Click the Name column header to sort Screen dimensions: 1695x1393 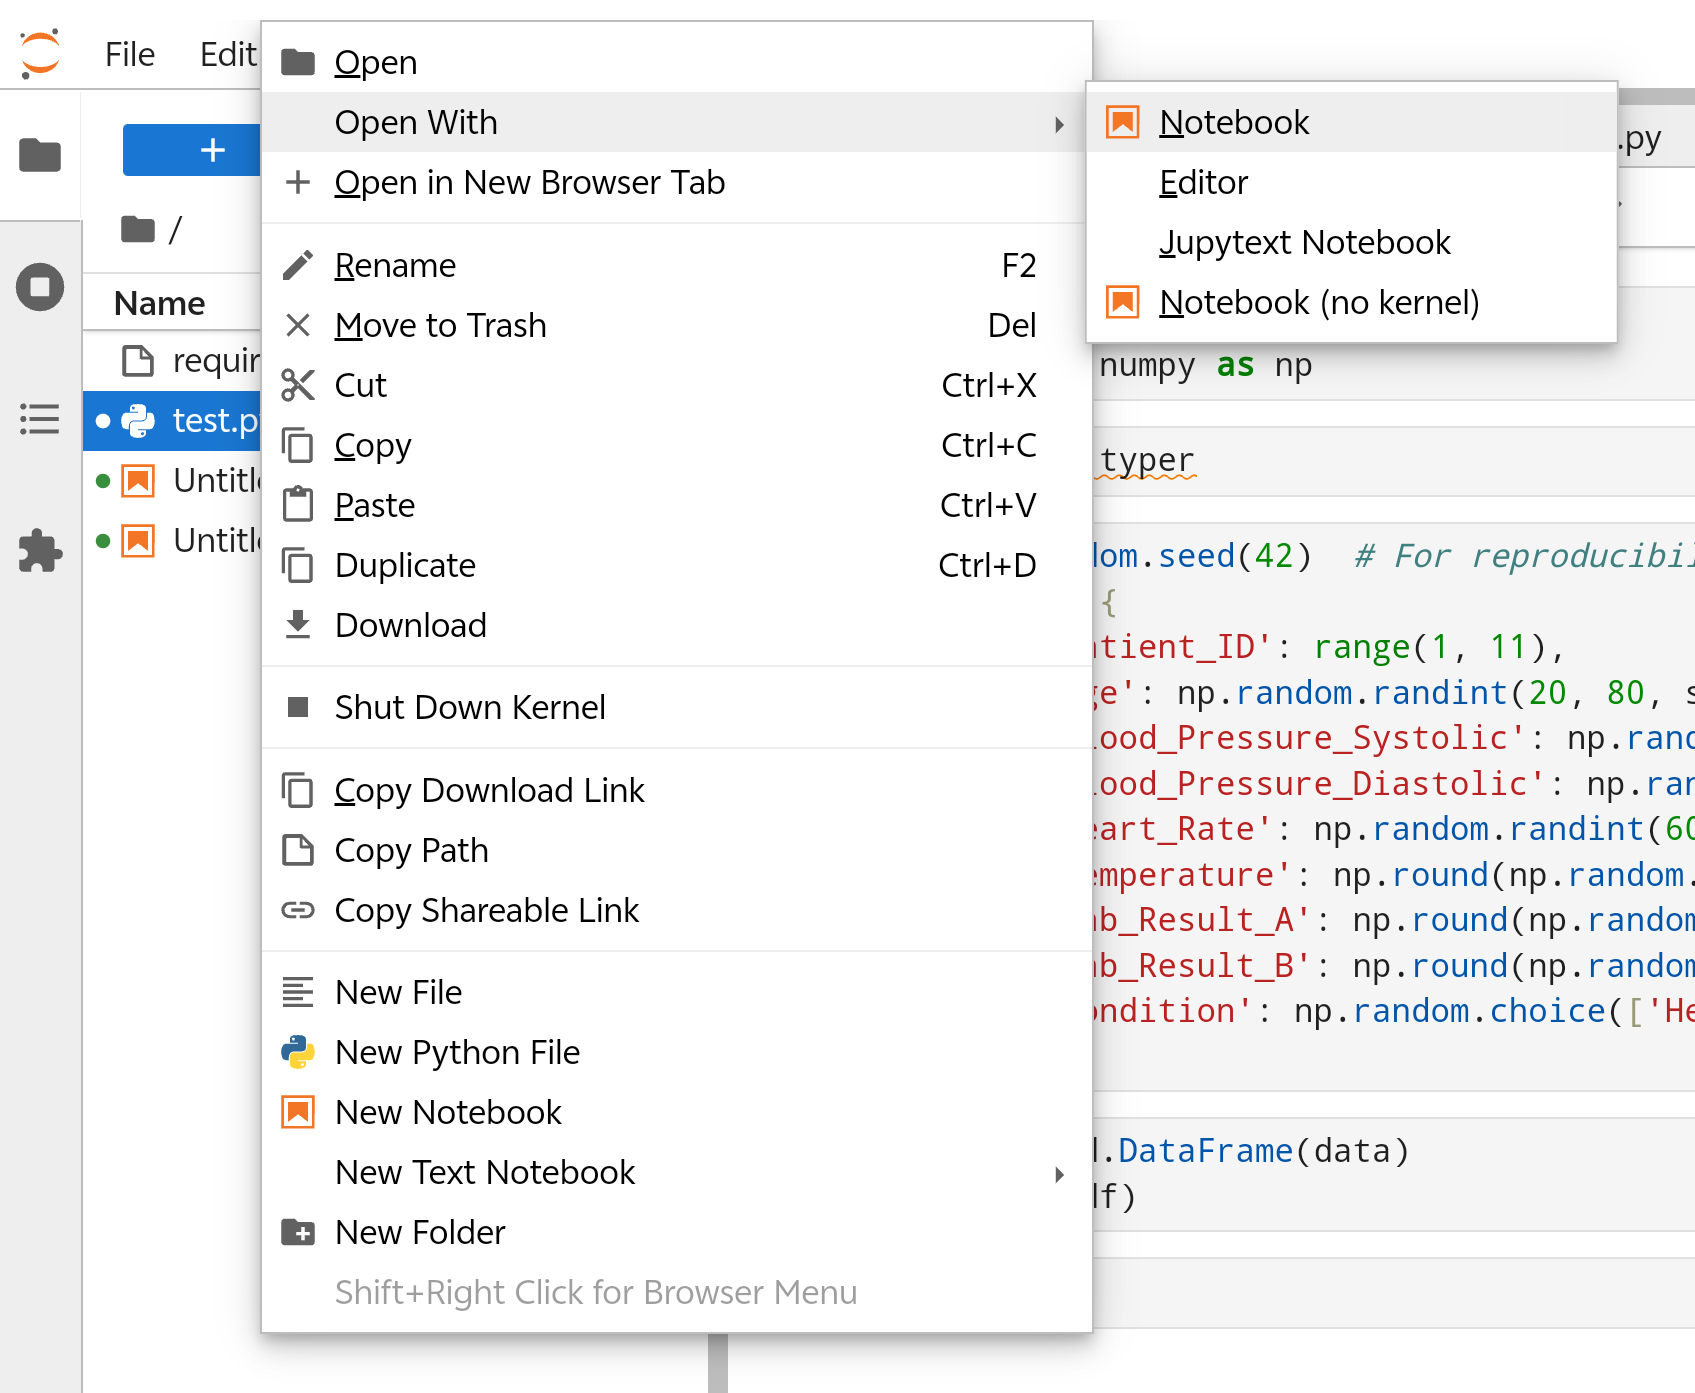(x=160, y=303)
